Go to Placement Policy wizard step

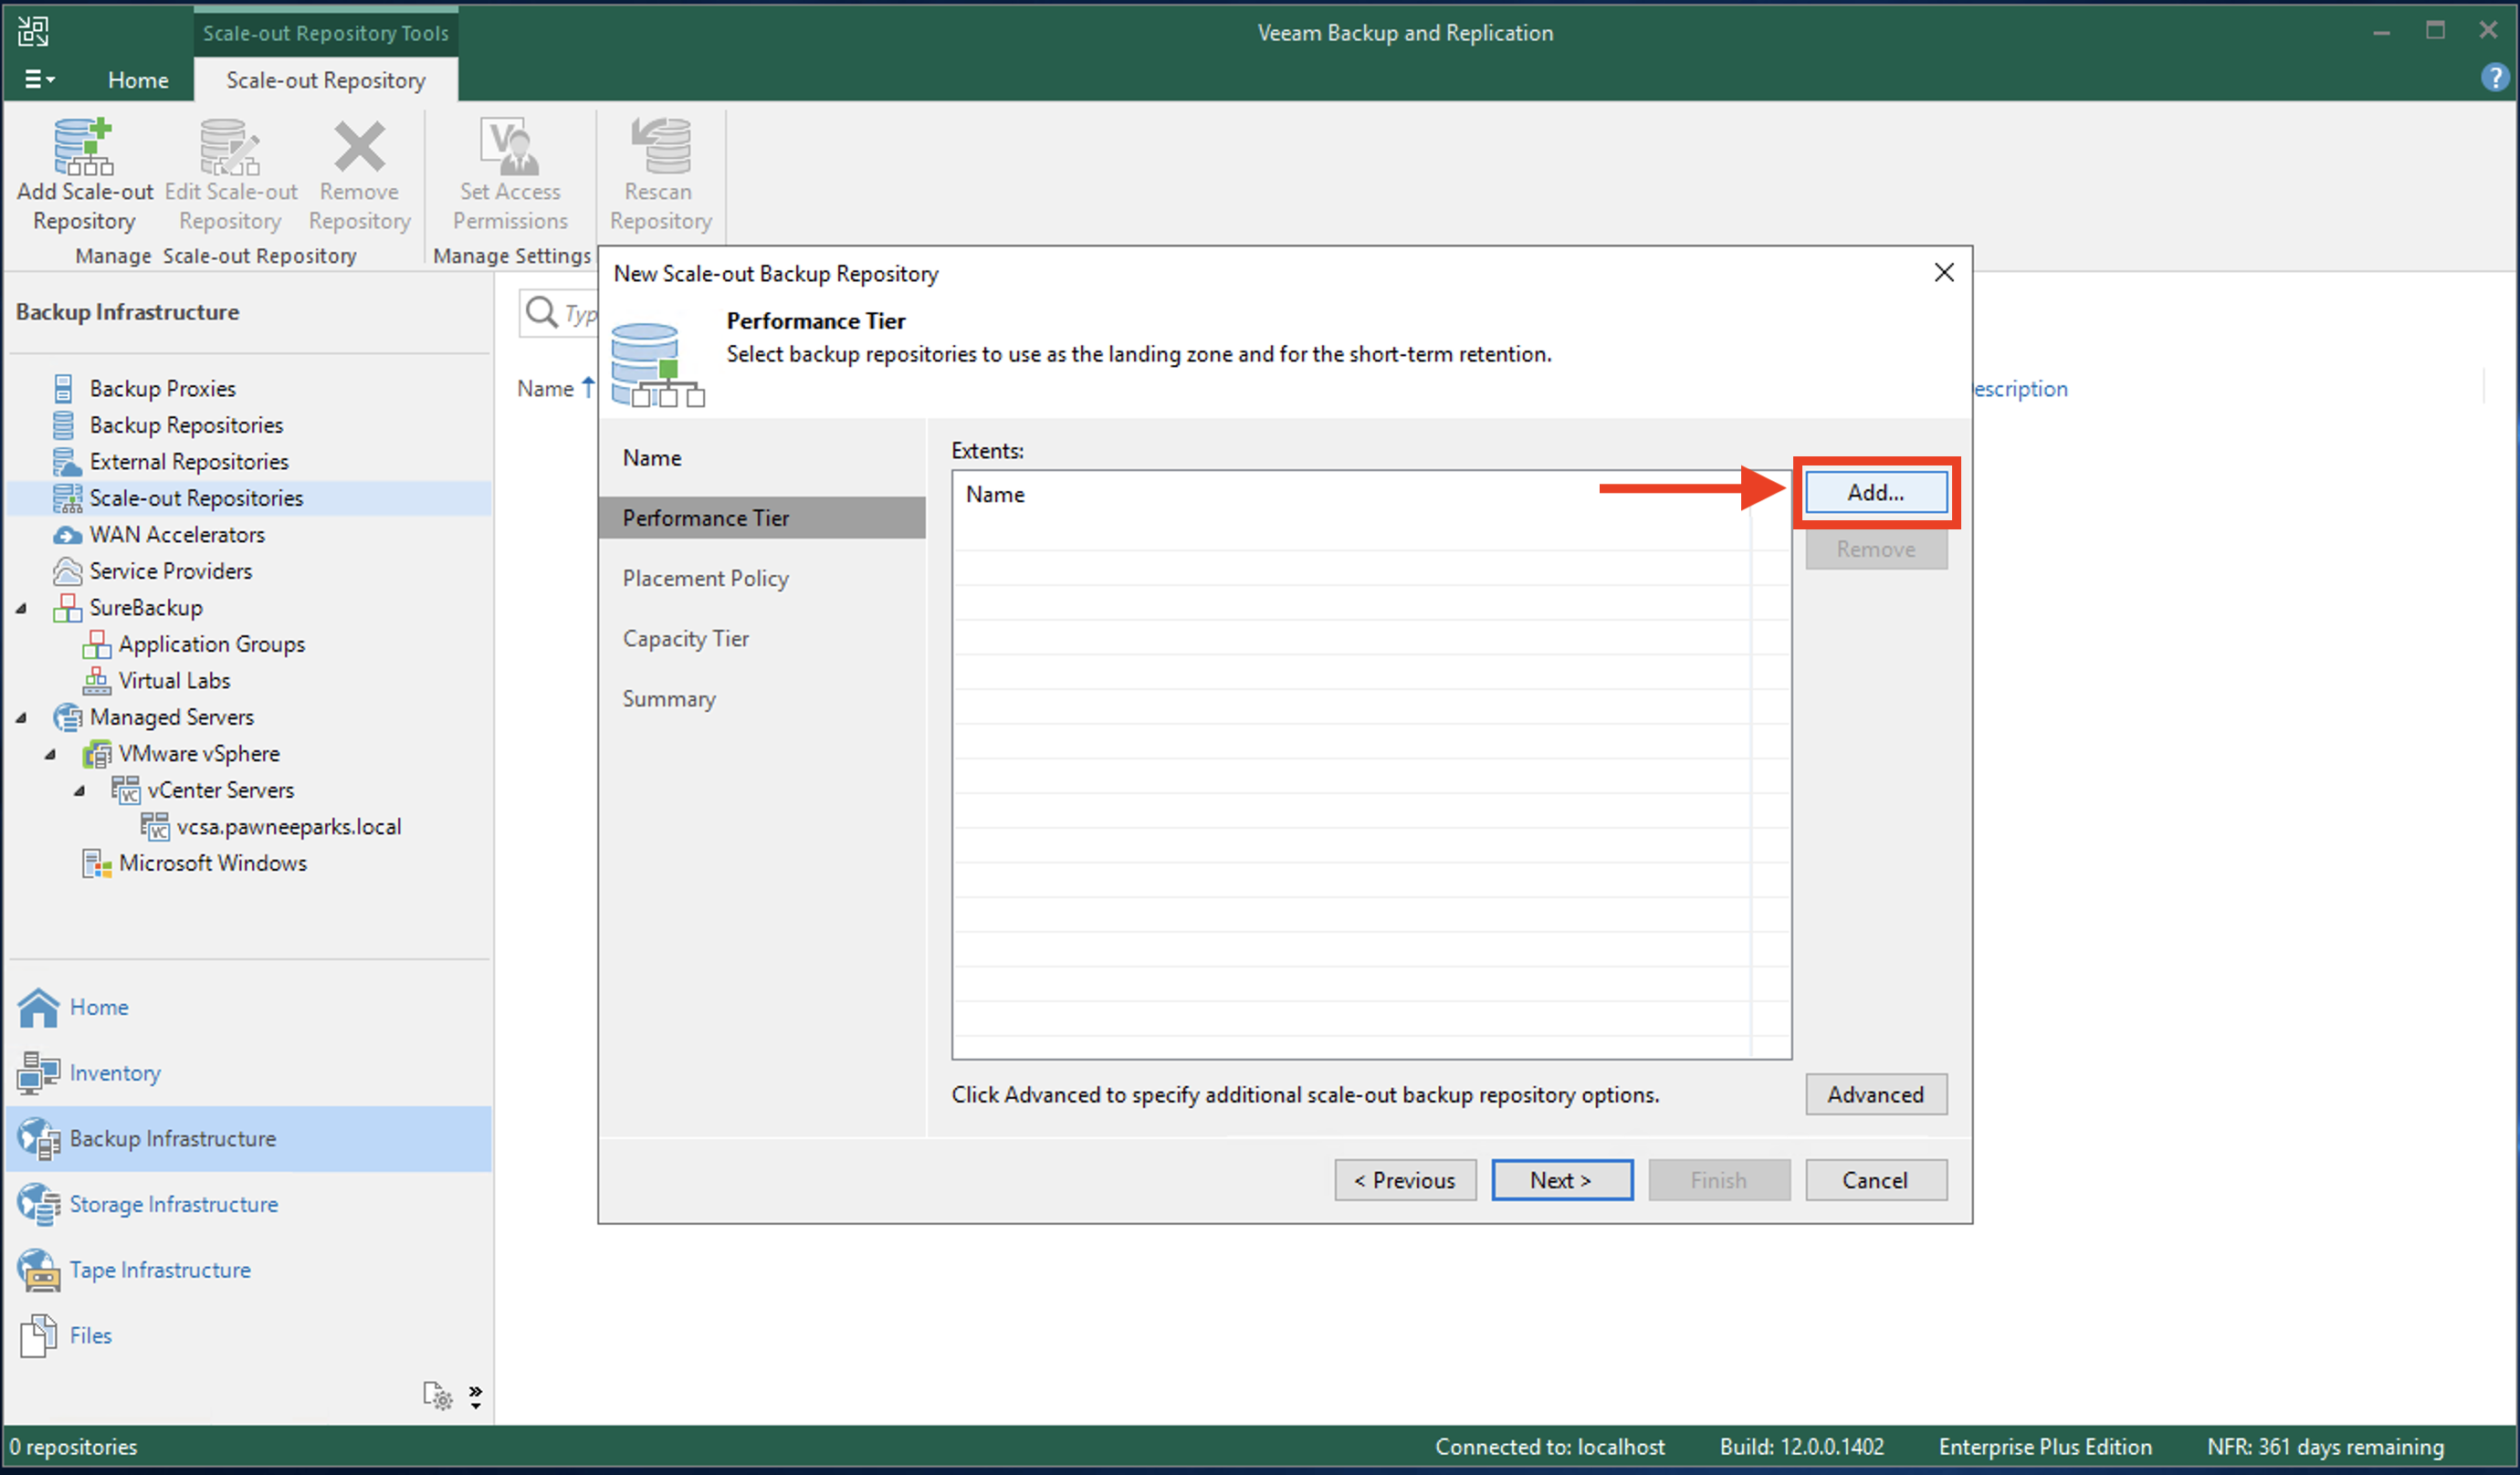pos(706,578)
